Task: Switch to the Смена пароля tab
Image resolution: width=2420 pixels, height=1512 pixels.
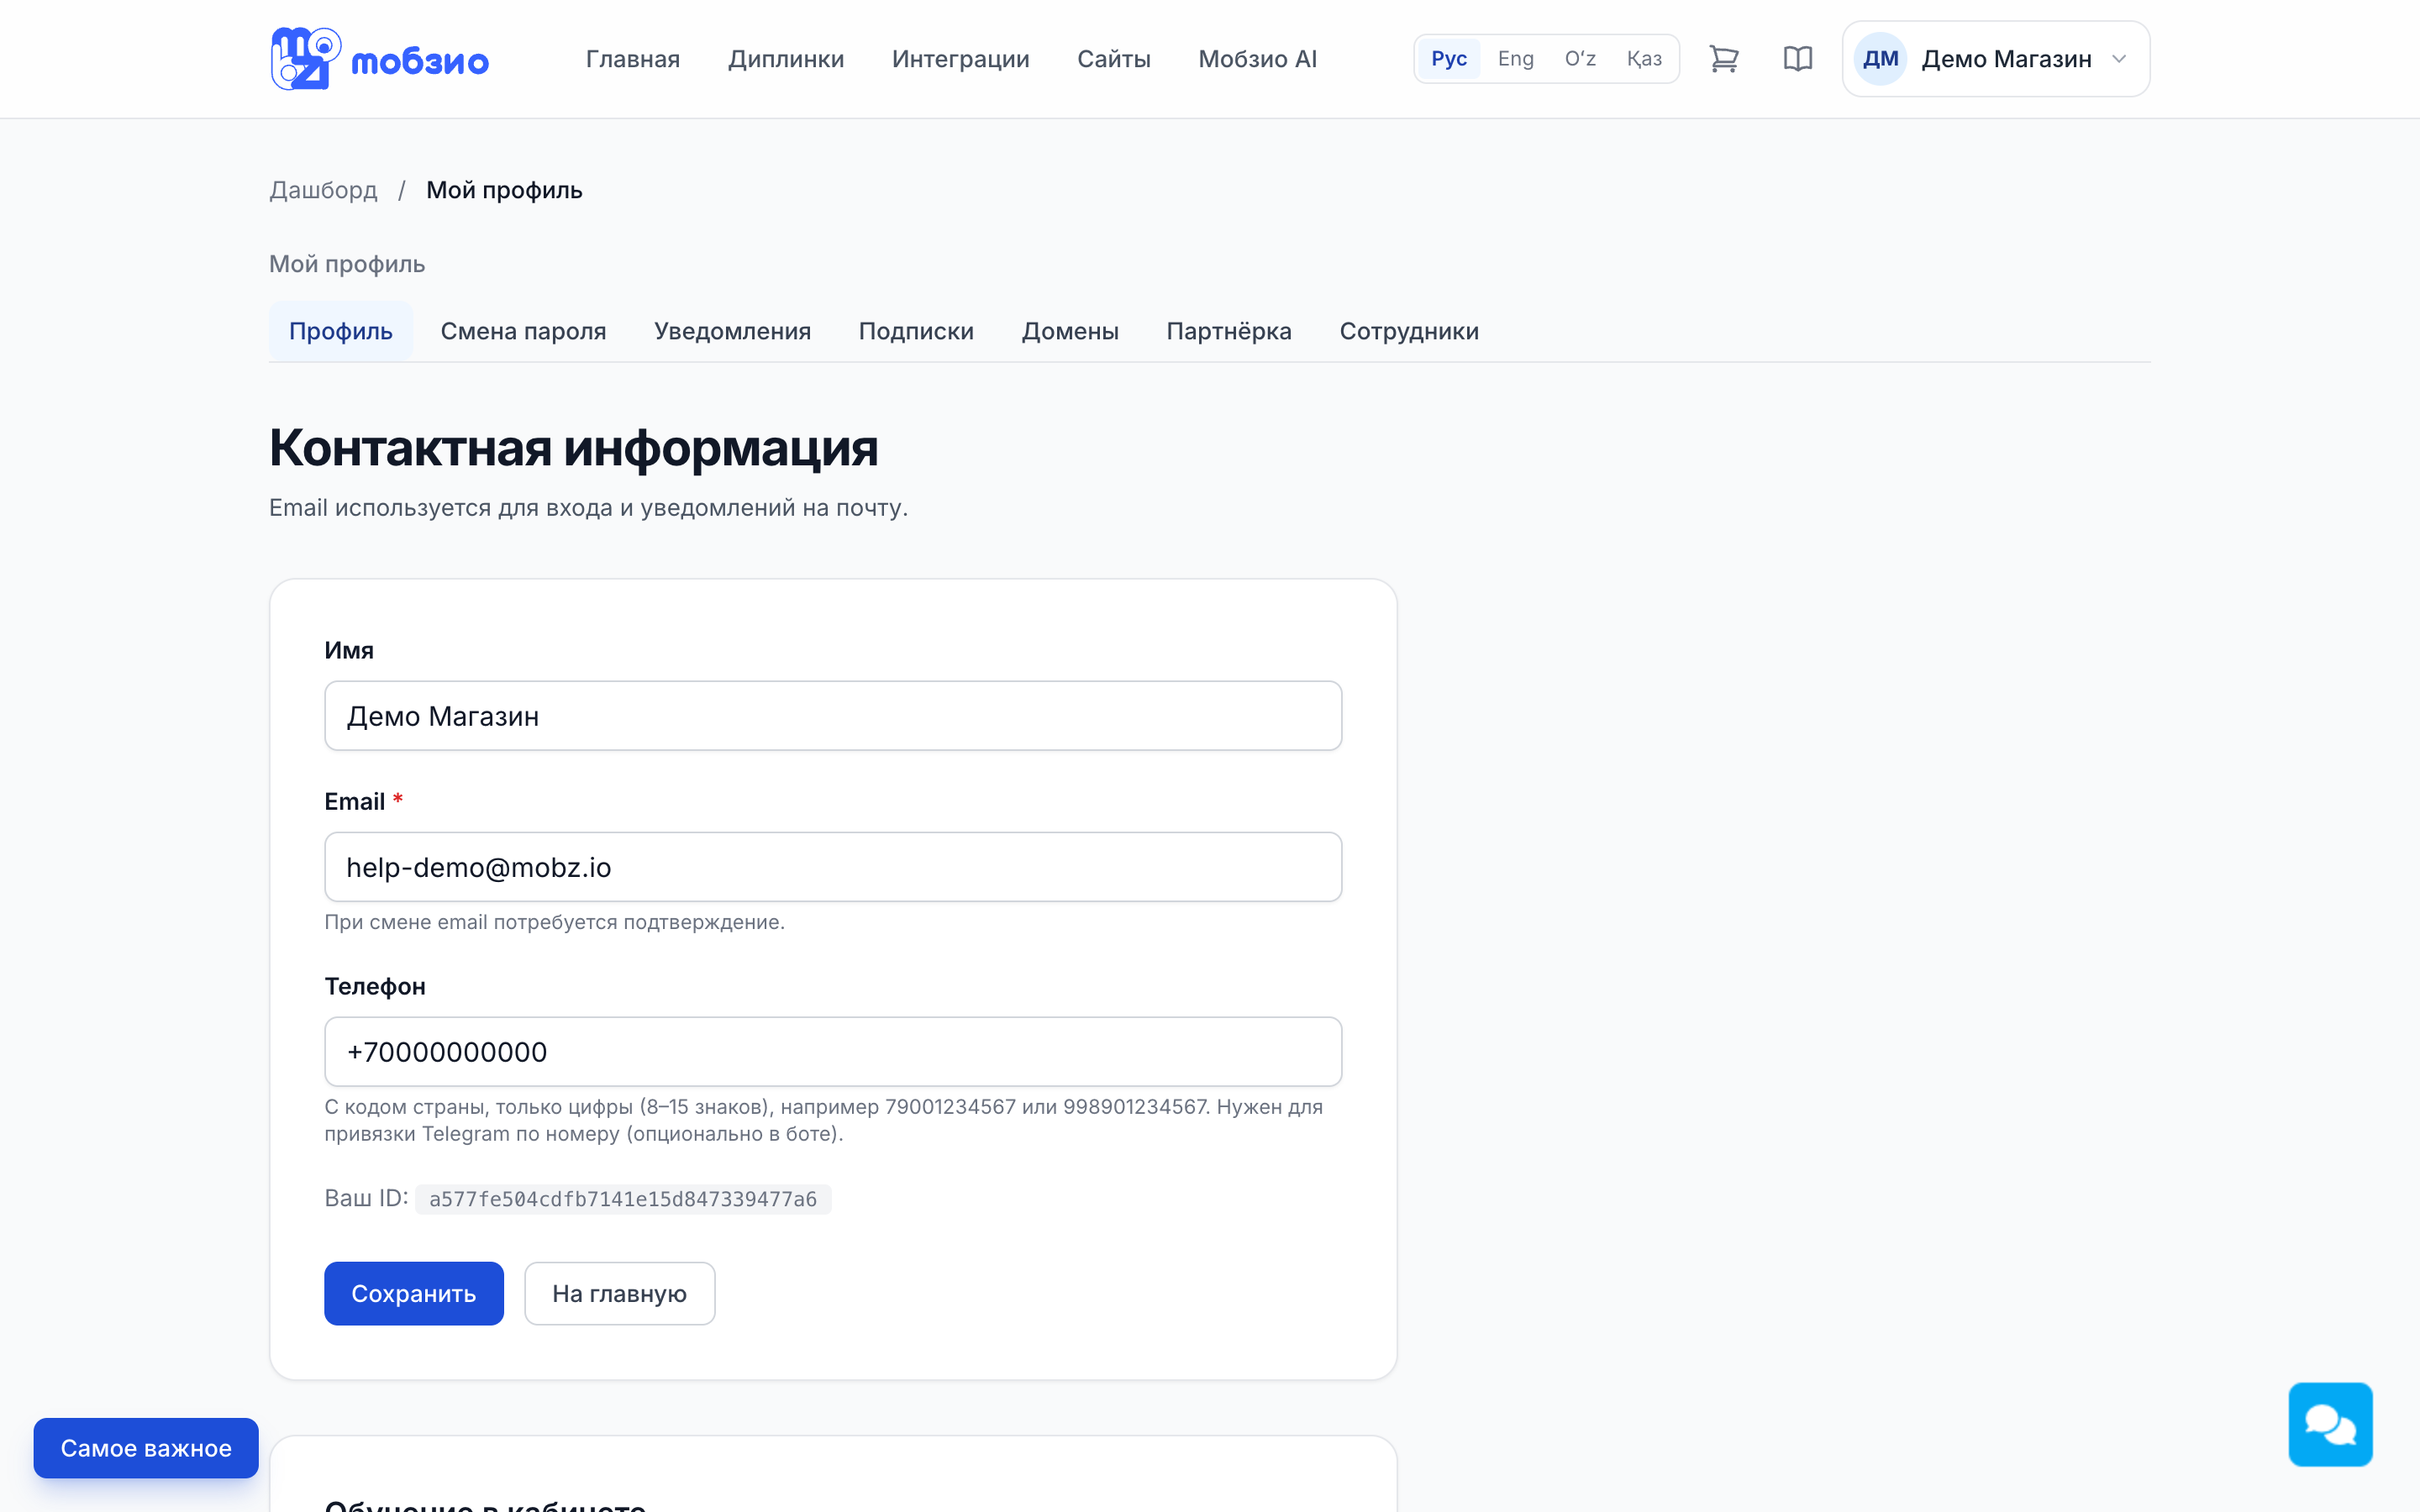Action: click(523, 331)
